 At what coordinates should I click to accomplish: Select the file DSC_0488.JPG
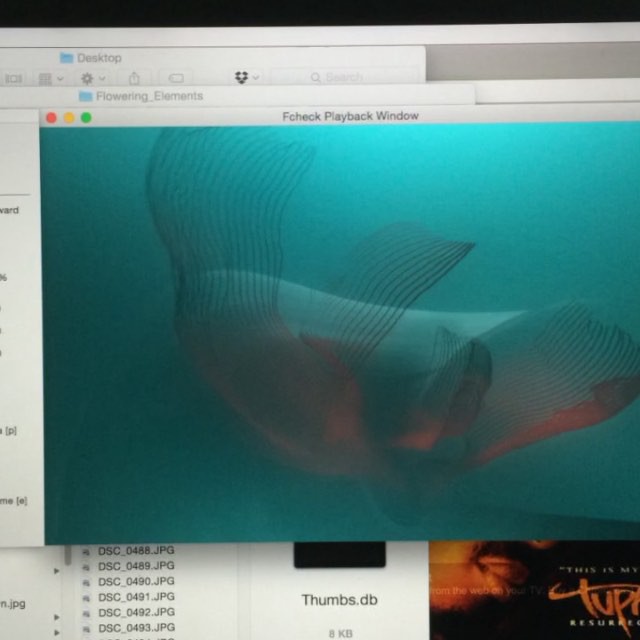click(x=136, y=550)
